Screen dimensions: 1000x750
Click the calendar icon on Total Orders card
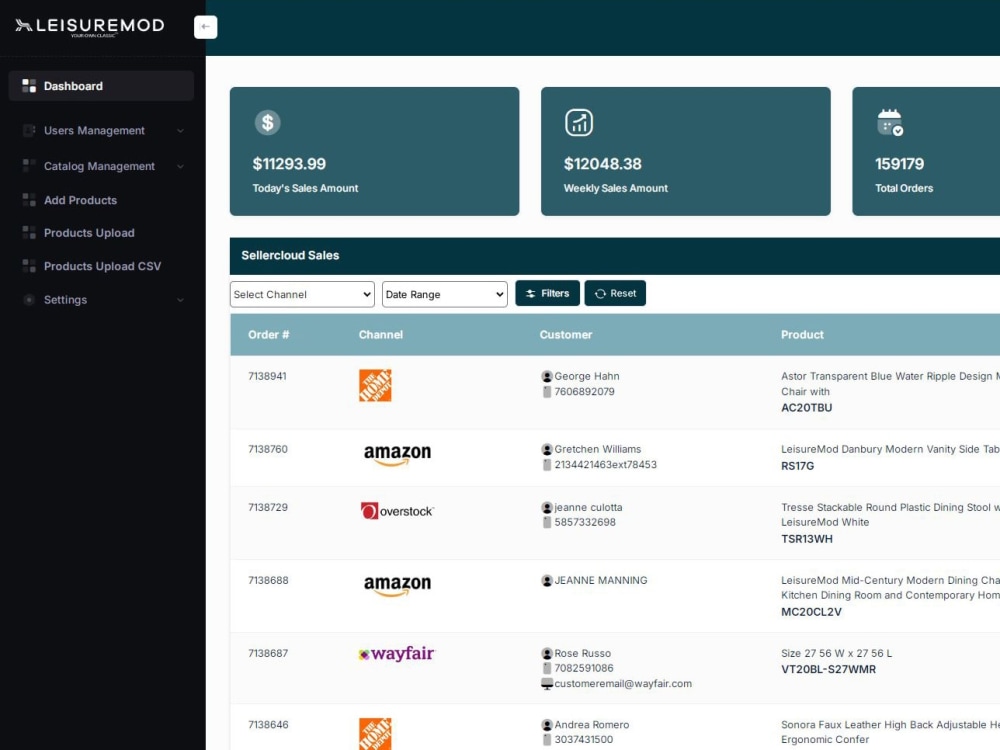pos(890,122)
